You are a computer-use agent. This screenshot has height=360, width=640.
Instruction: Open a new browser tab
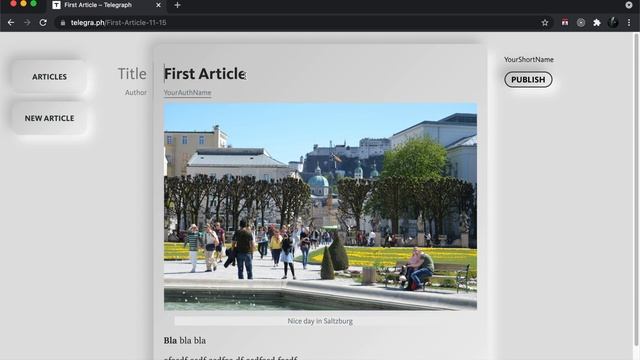[x=177, y=5]
